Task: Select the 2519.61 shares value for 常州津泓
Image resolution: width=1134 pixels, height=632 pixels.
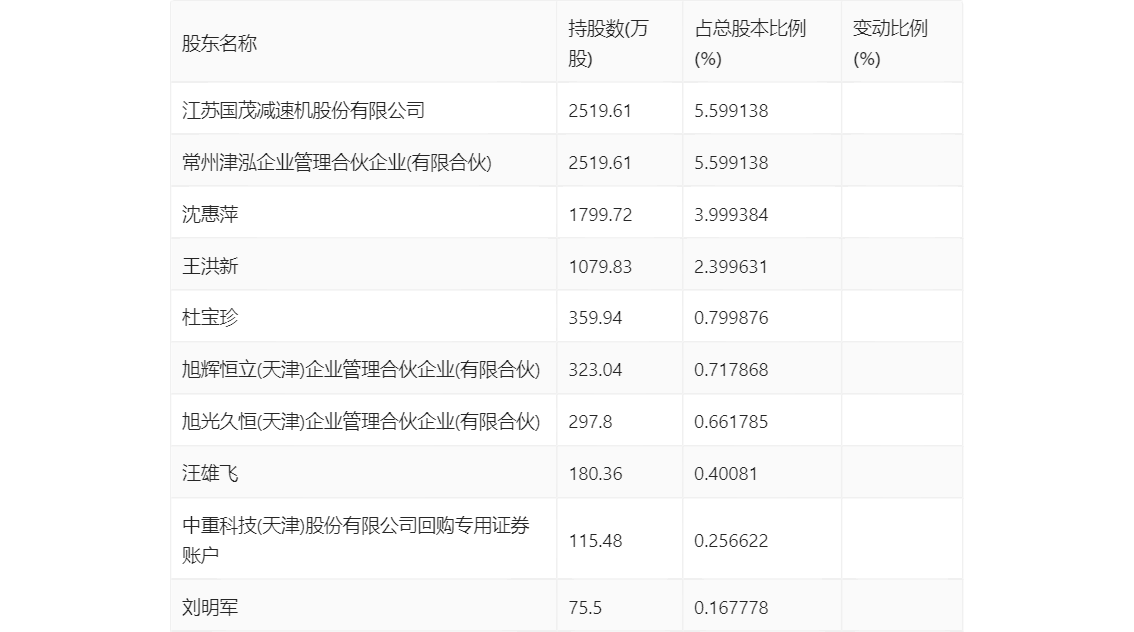Action: pos(600,163)
